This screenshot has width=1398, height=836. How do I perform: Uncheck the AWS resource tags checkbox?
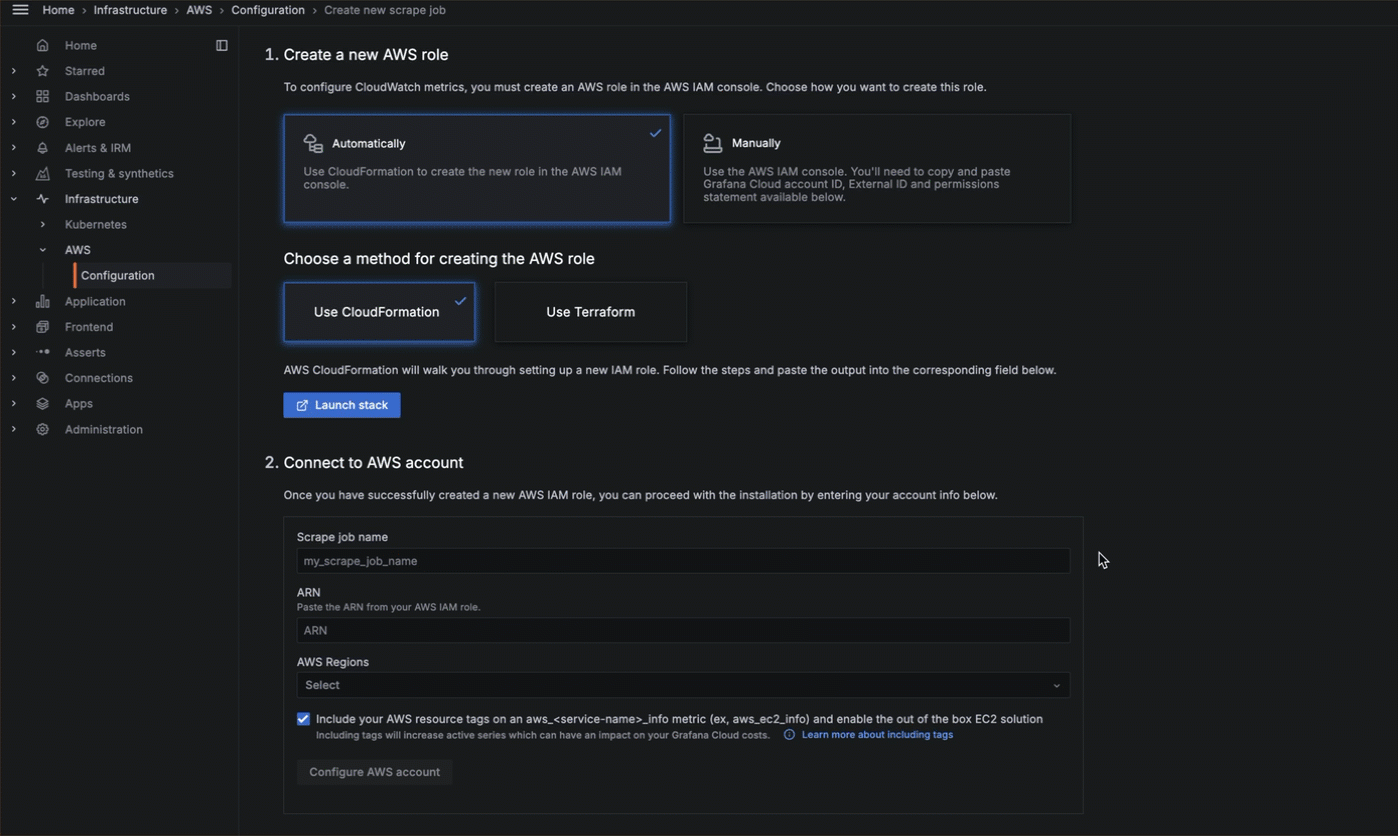[x=303, y=719]
